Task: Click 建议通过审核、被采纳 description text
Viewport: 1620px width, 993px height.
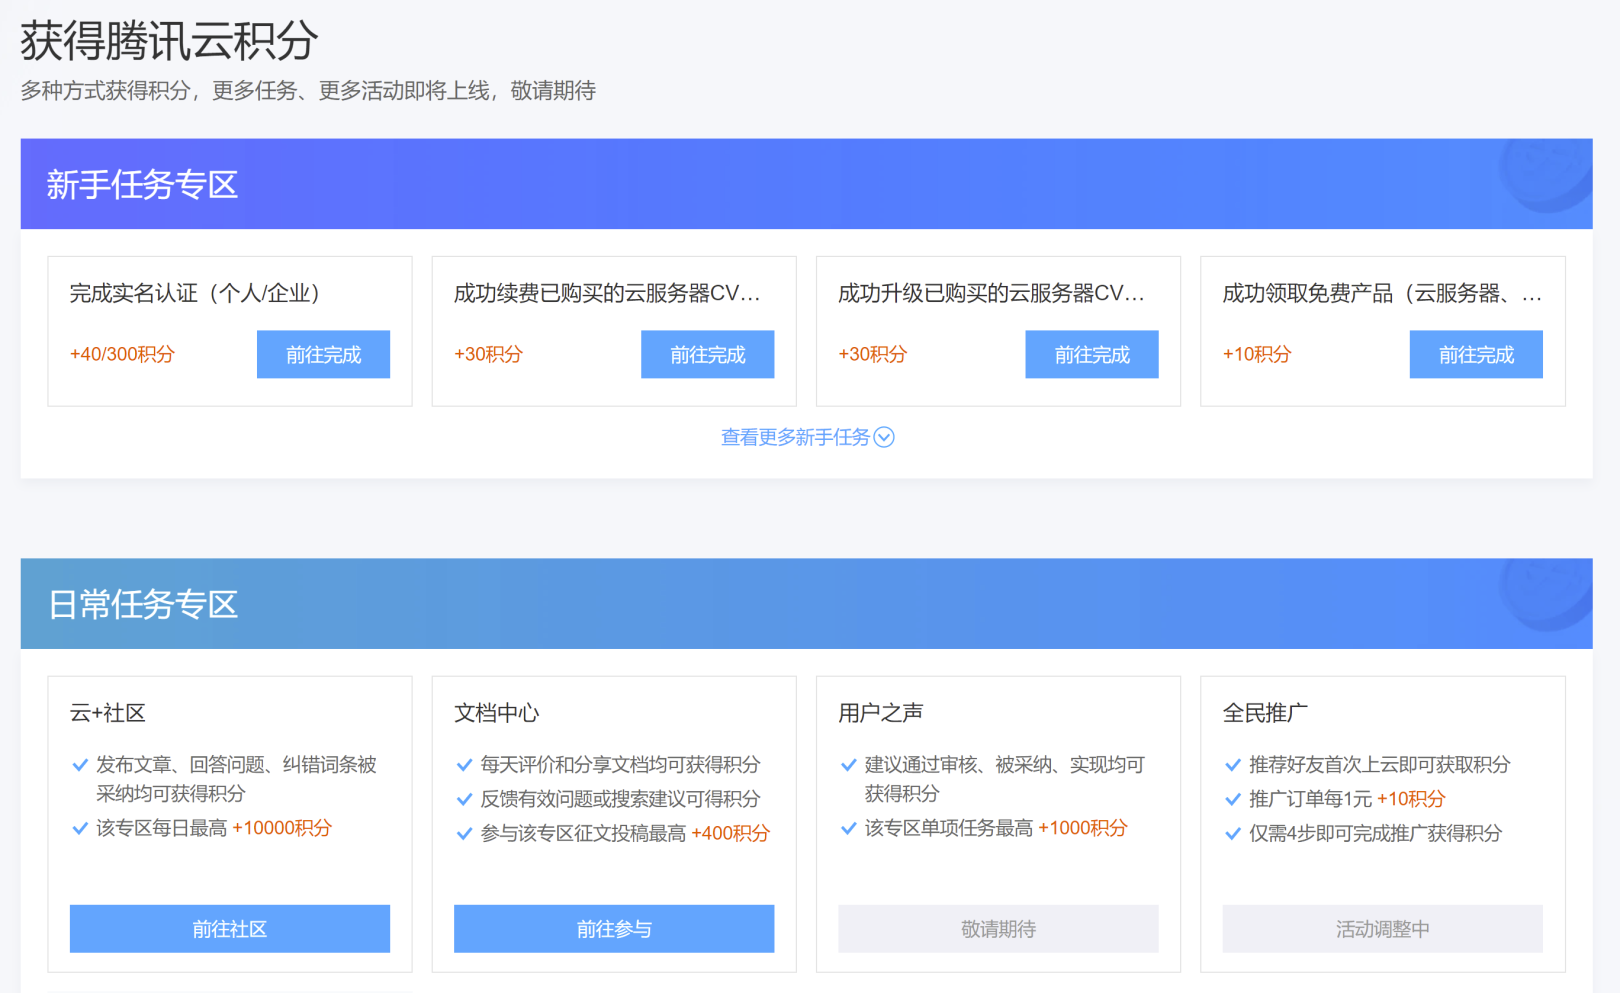Action: click(1004, 779)
